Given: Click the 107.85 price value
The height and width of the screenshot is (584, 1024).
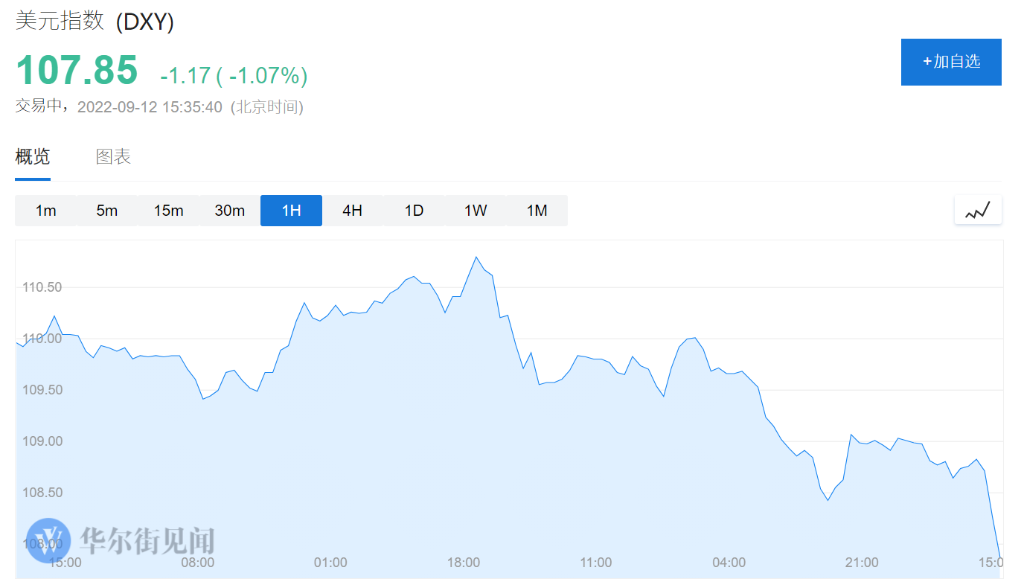Looking at the screenshot, I should (x=76, y=71).
